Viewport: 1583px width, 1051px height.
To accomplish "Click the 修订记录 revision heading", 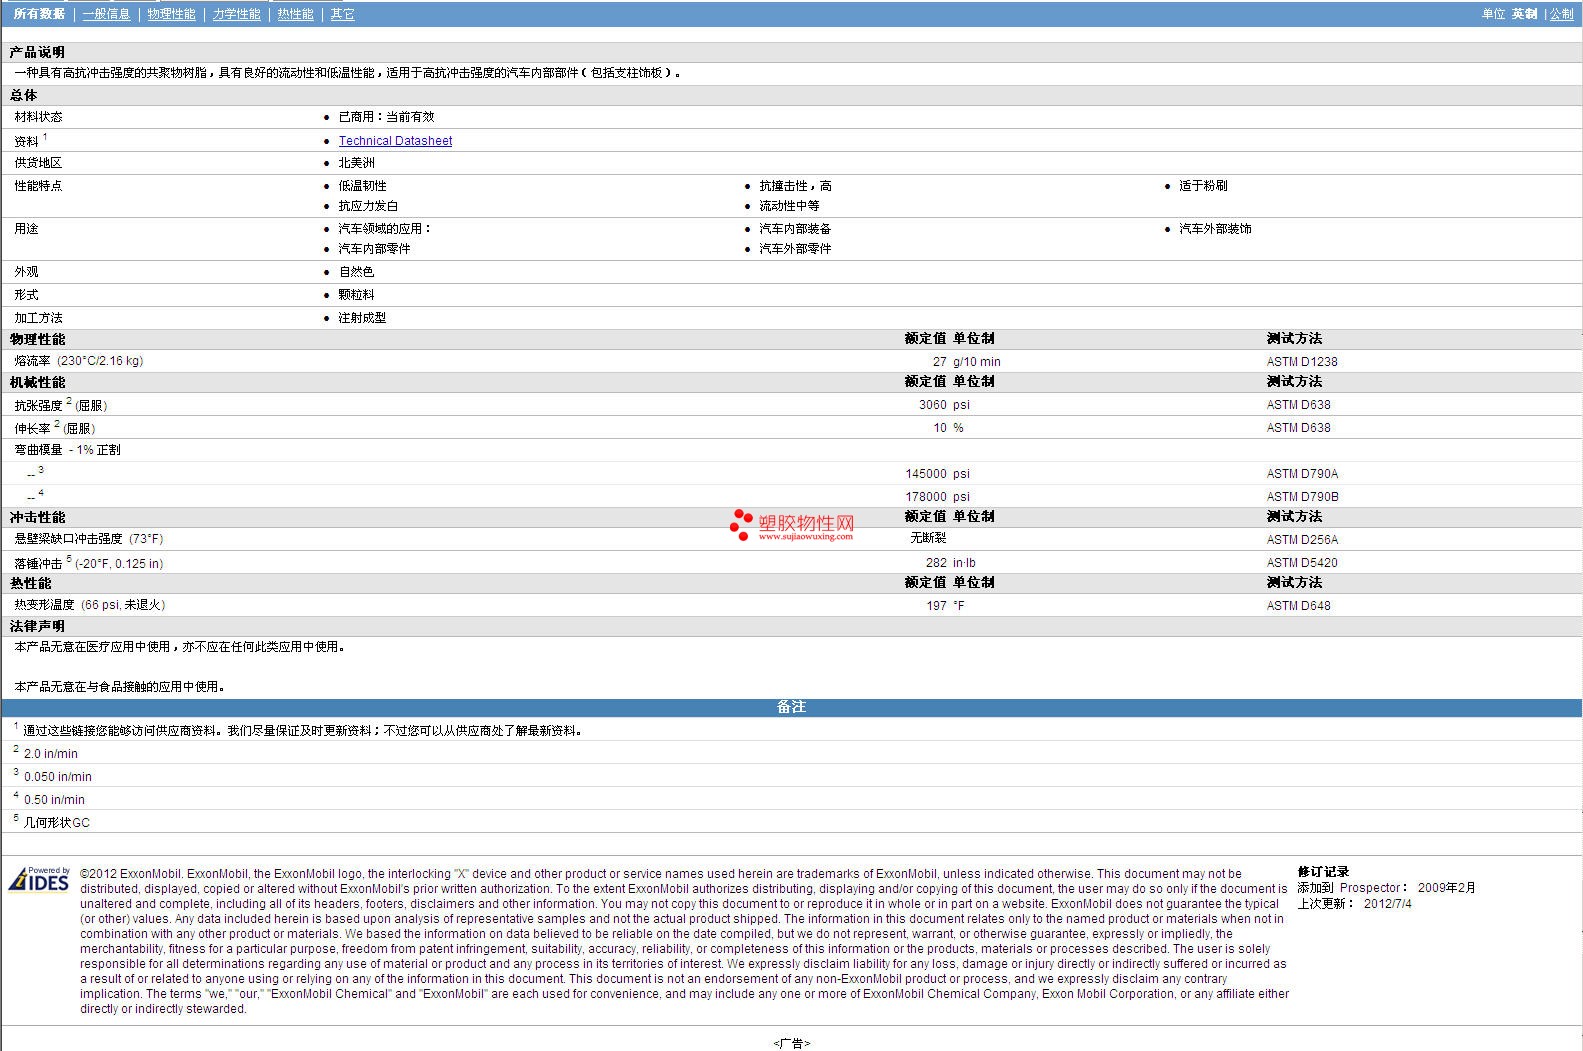I will click(x=1323, y=872).
